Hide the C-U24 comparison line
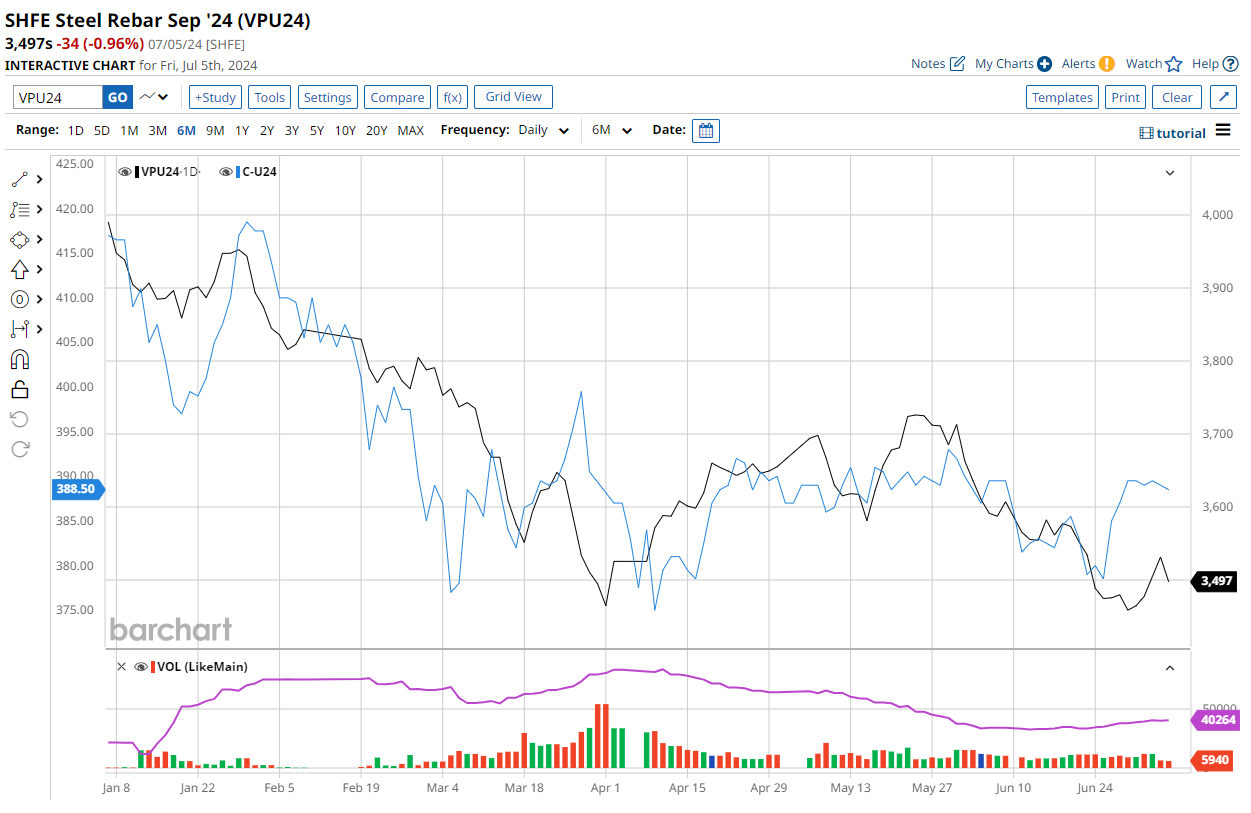1251x813 pixels. [x=226, y=172]
